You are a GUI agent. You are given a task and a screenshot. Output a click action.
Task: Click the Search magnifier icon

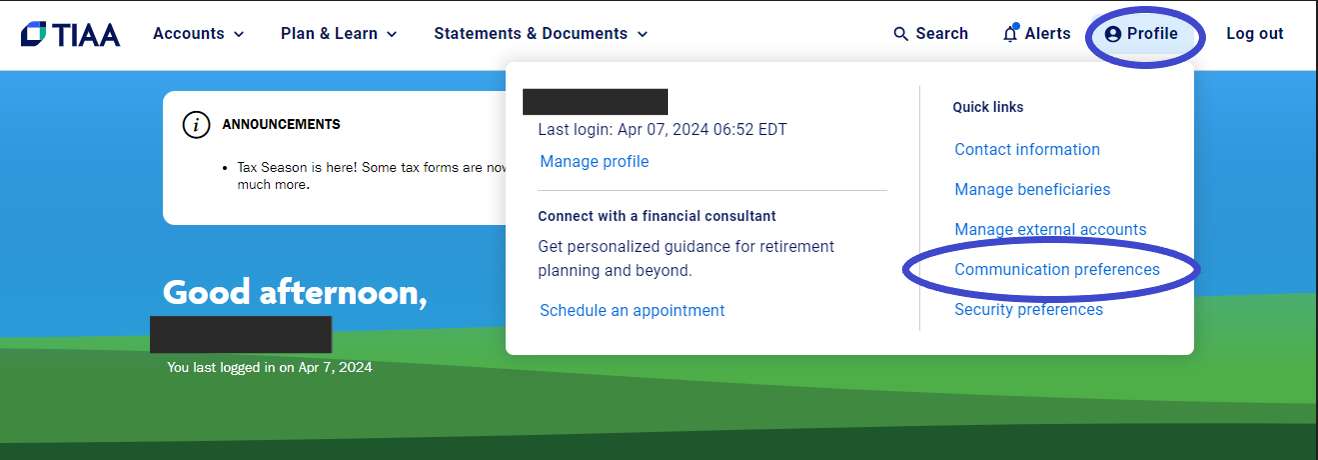tap(901, 34)
